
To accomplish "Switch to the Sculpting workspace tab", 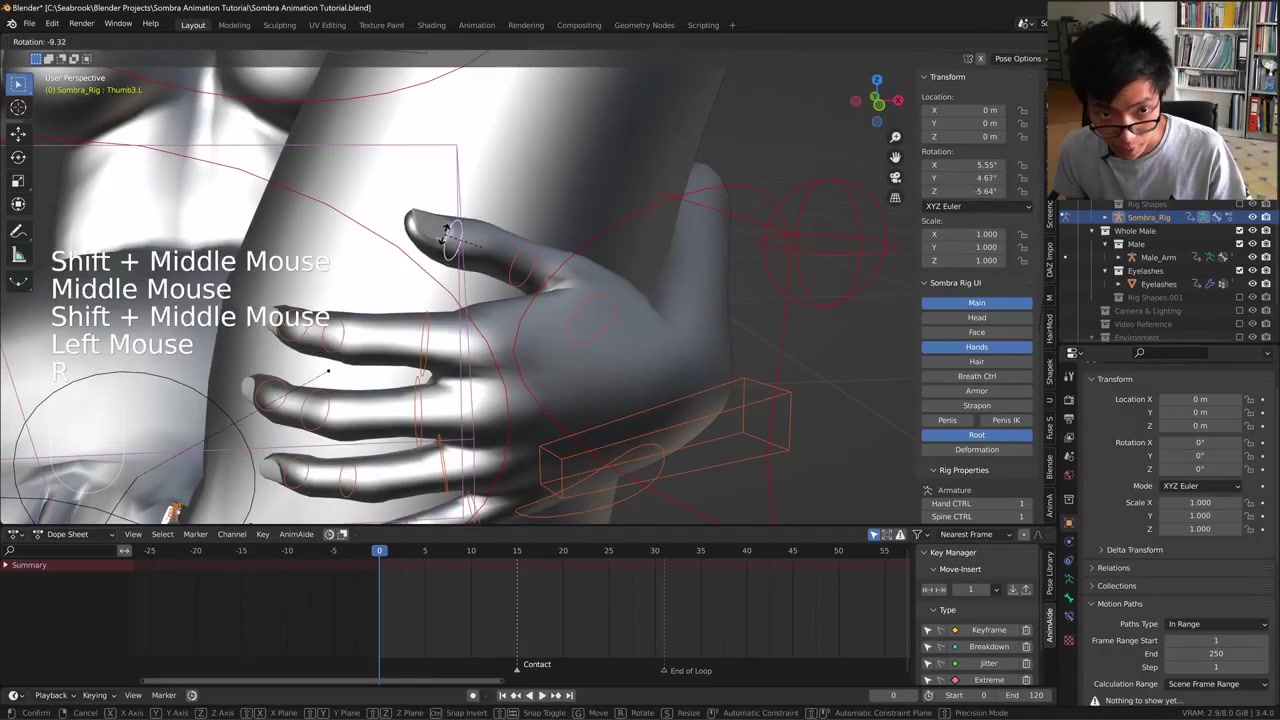I will click(x=279, y=25).
